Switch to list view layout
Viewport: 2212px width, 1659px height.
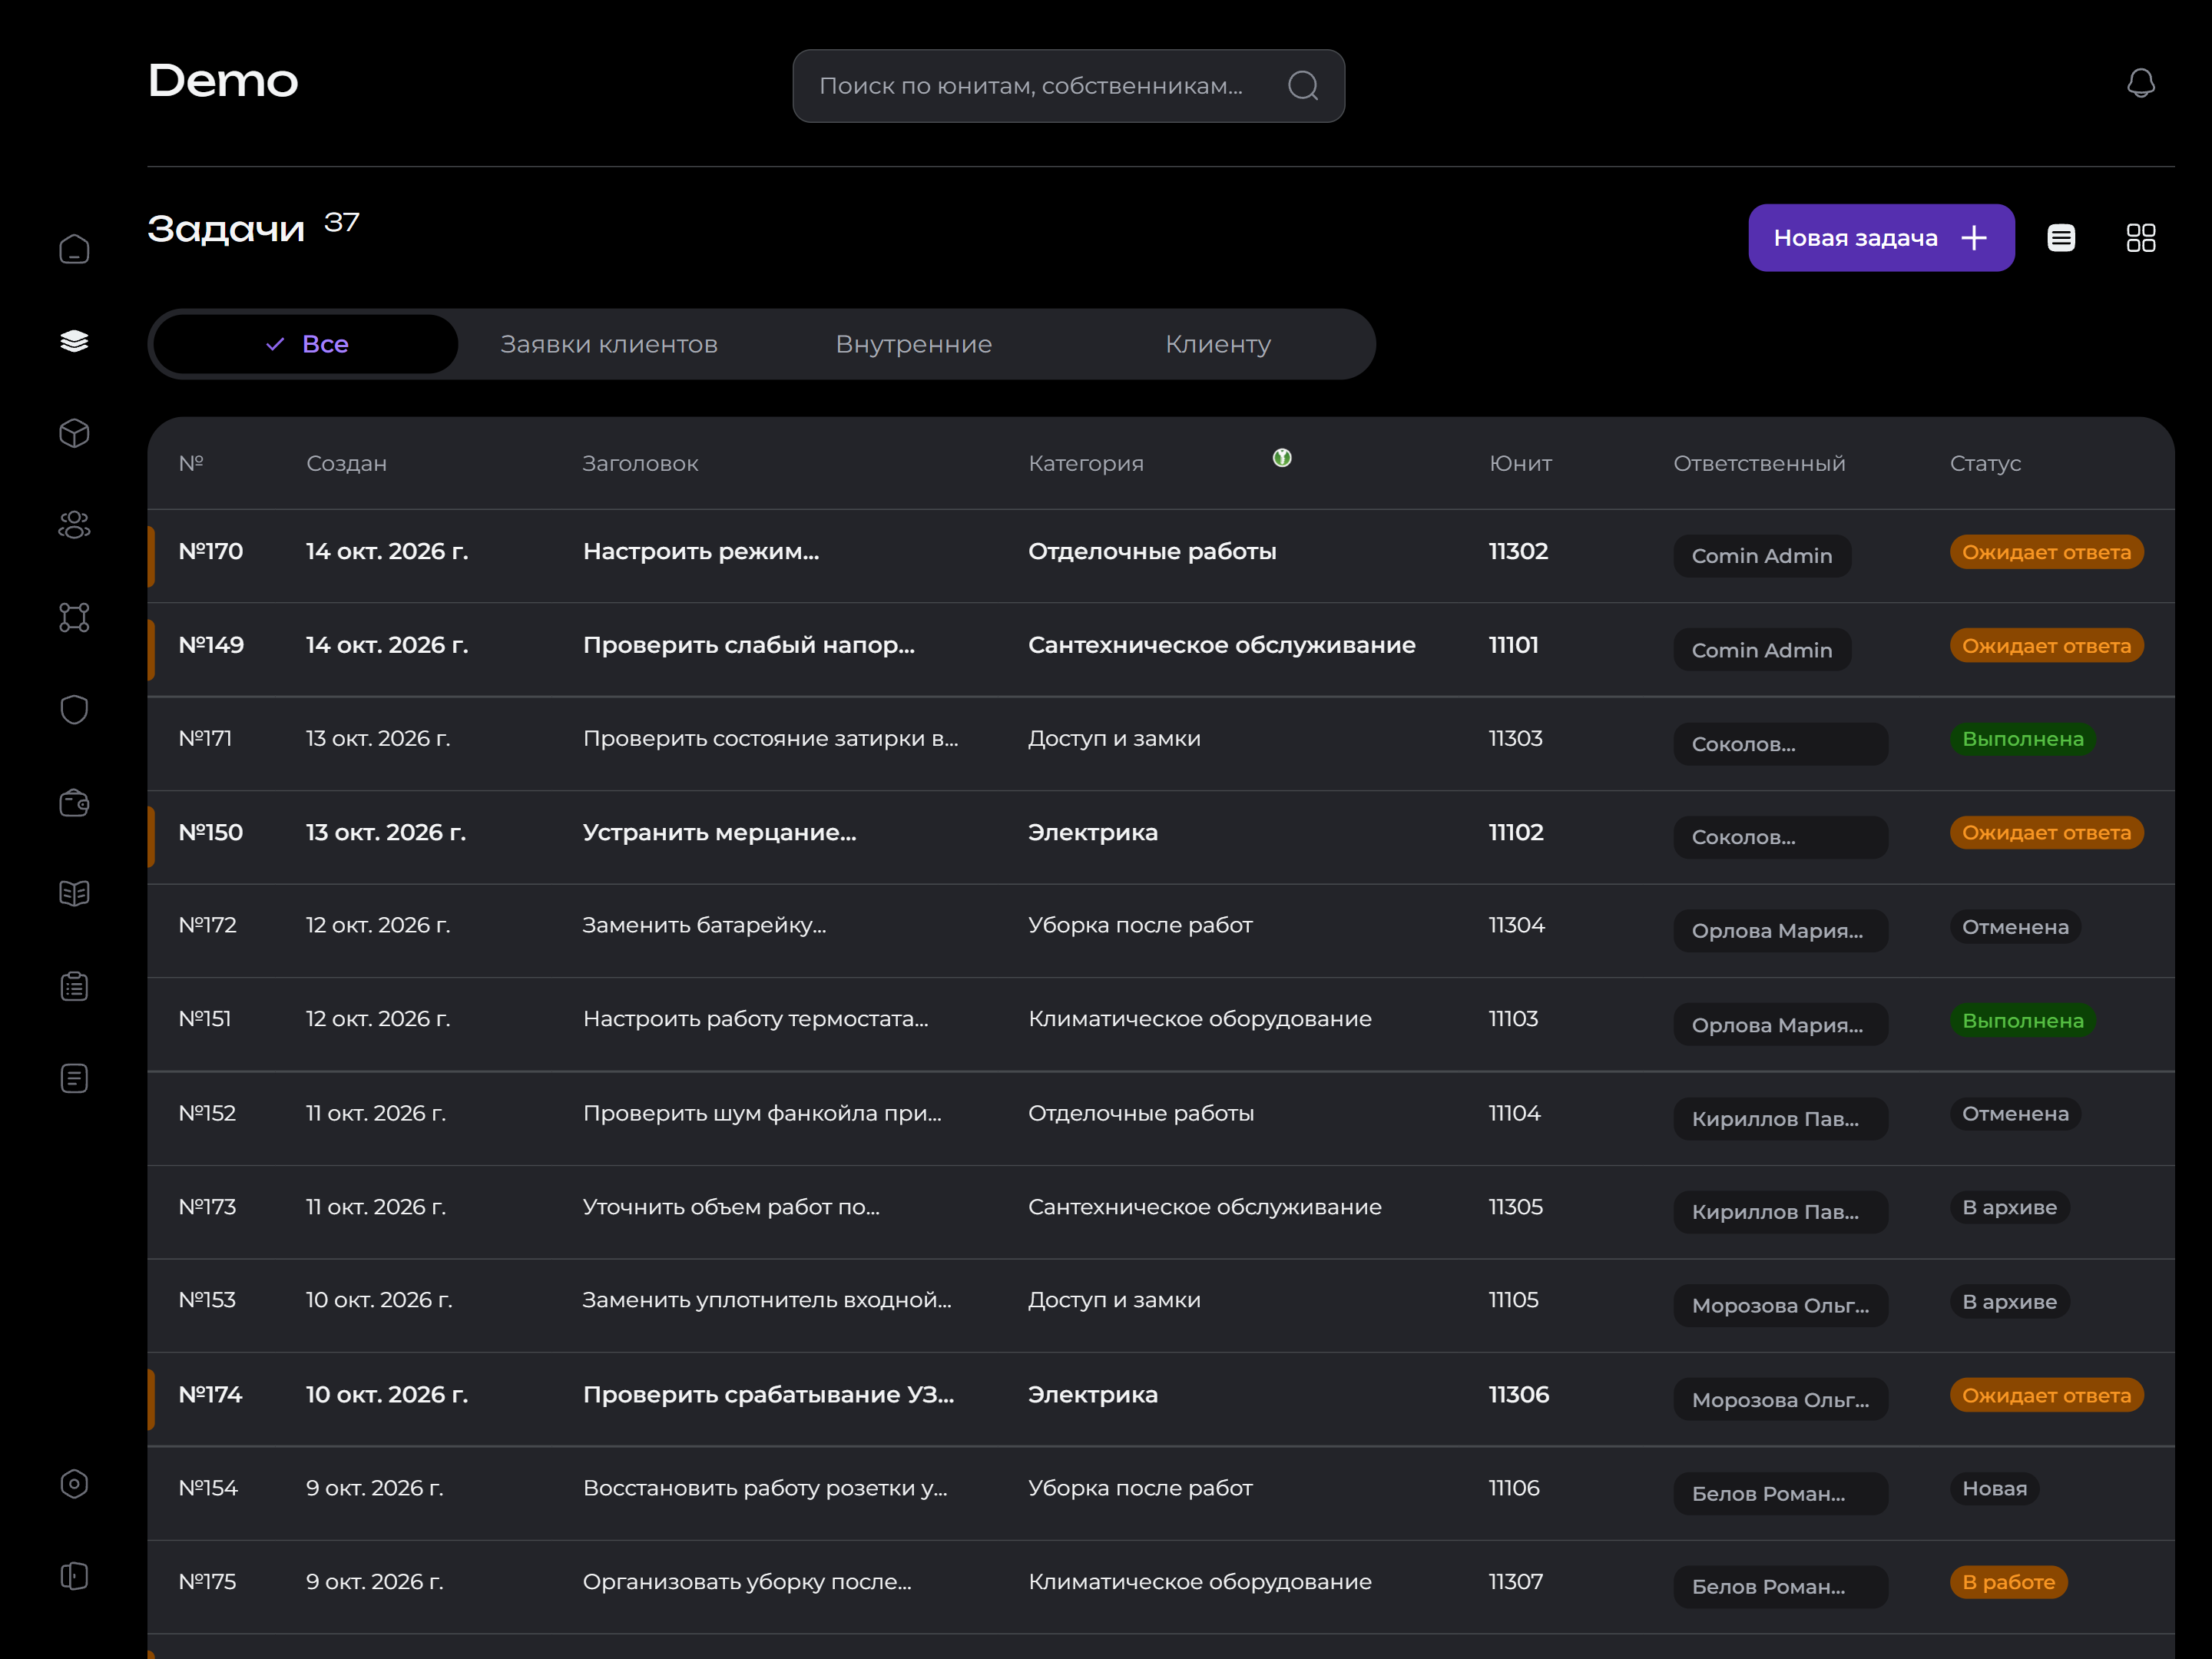pyautogui.click(x=2061, y=238)
